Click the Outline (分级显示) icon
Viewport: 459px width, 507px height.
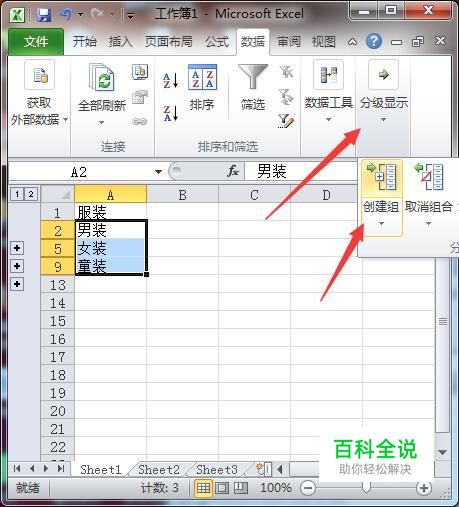383,75
